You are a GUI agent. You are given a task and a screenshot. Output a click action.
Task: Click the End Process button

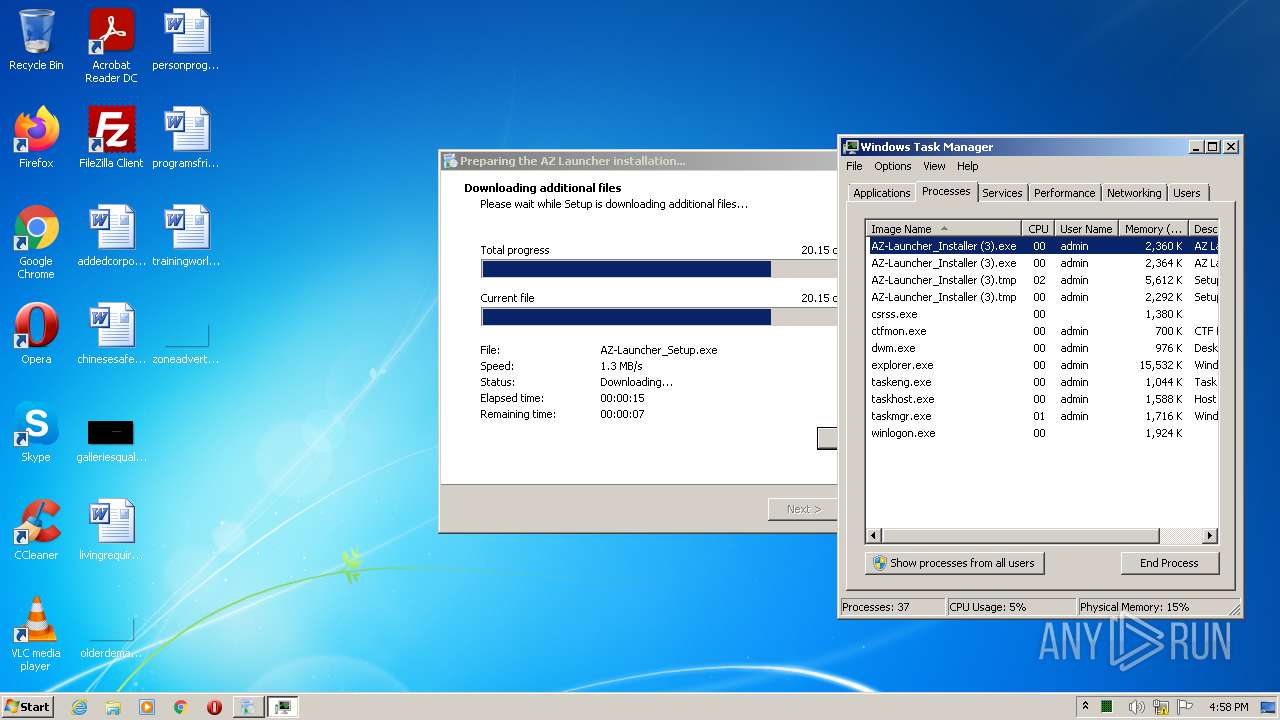click(x=1169, y=563)
